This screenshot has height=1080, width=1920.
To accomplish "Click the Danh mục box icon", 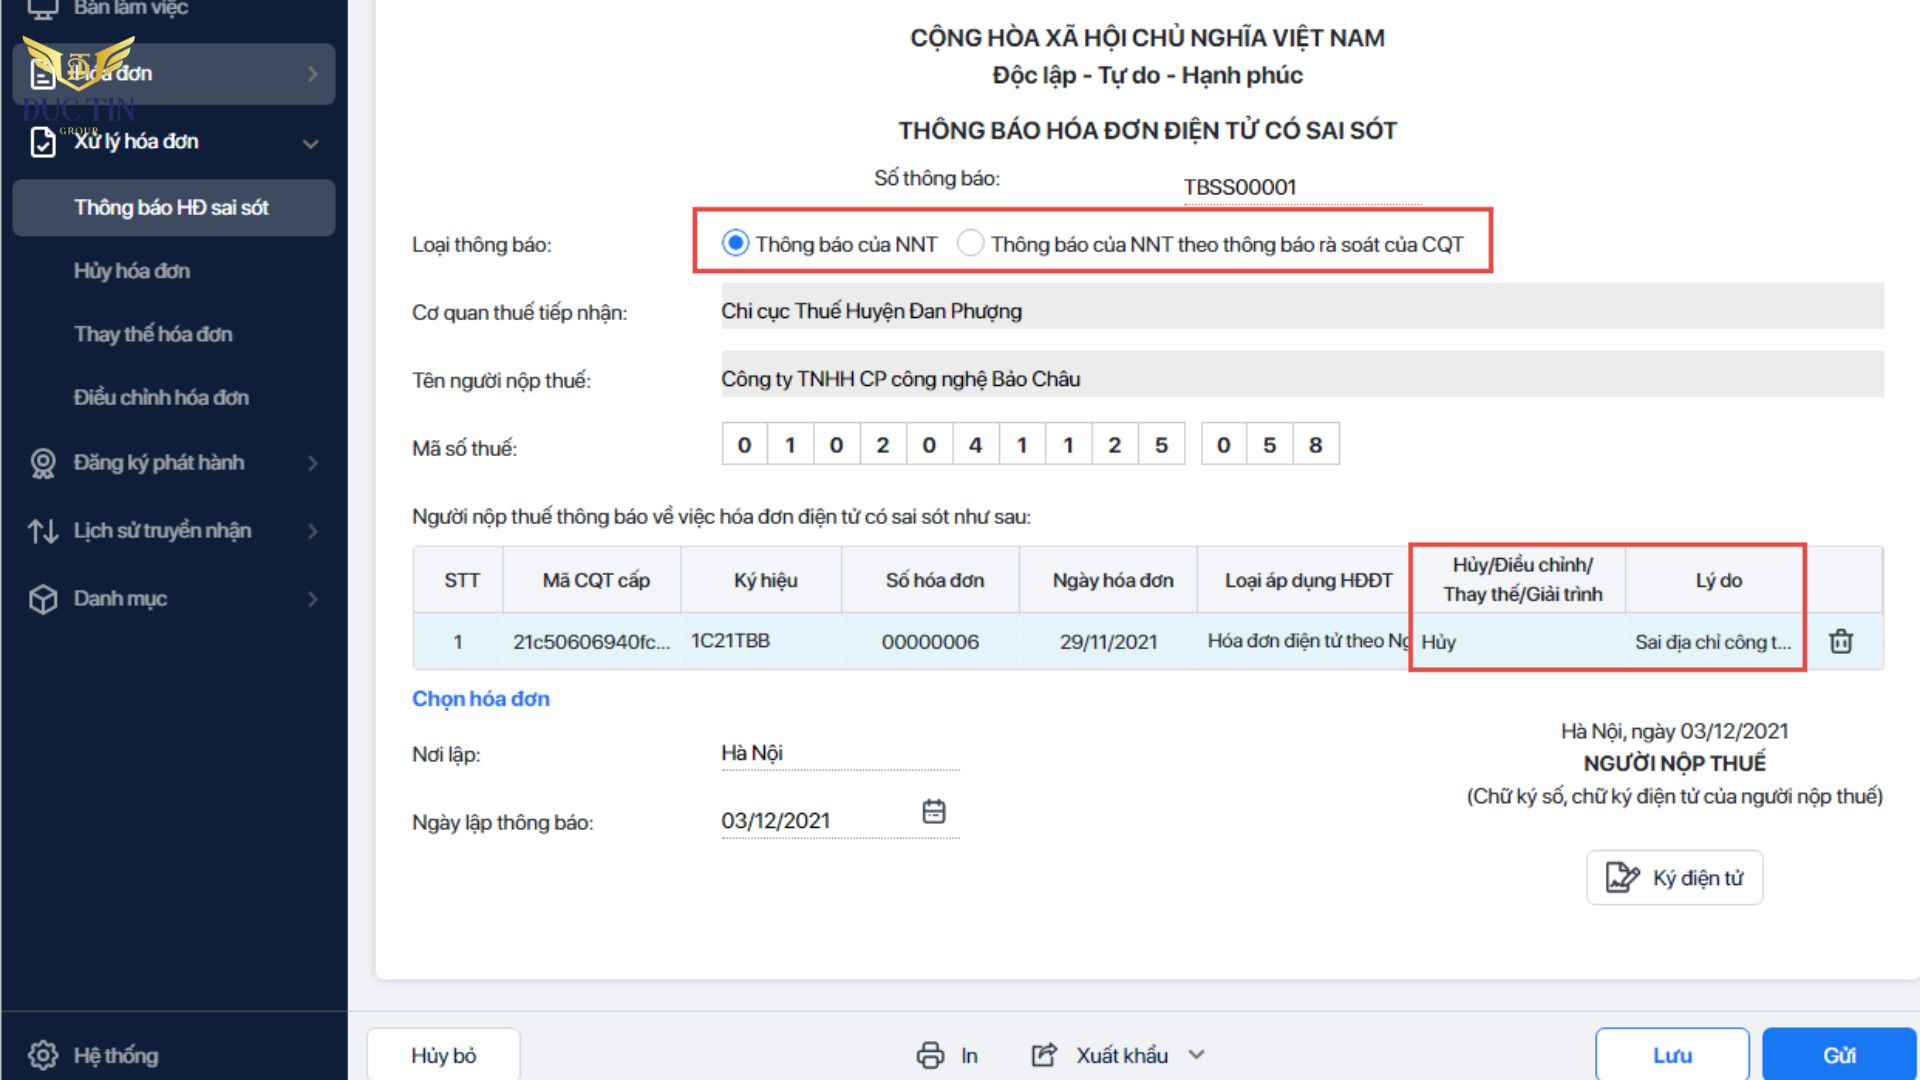I will [x=42, y=599].
